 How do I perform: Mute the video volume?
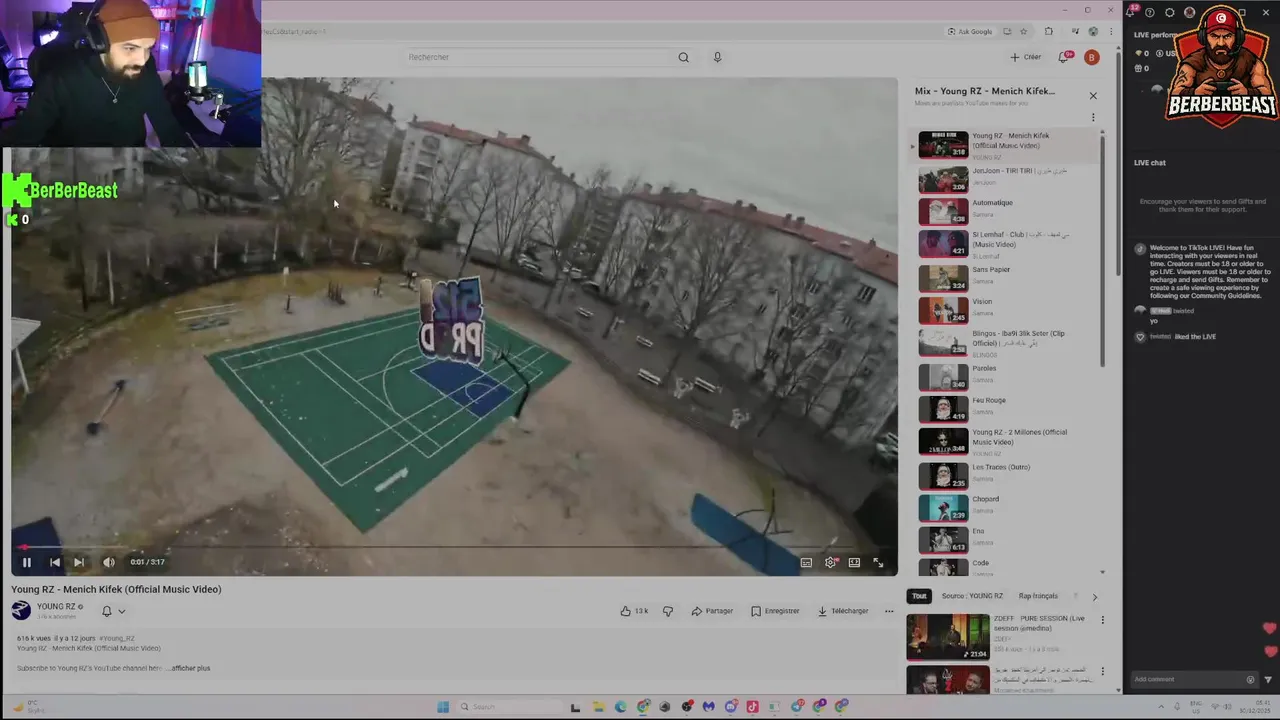[109, 562]
